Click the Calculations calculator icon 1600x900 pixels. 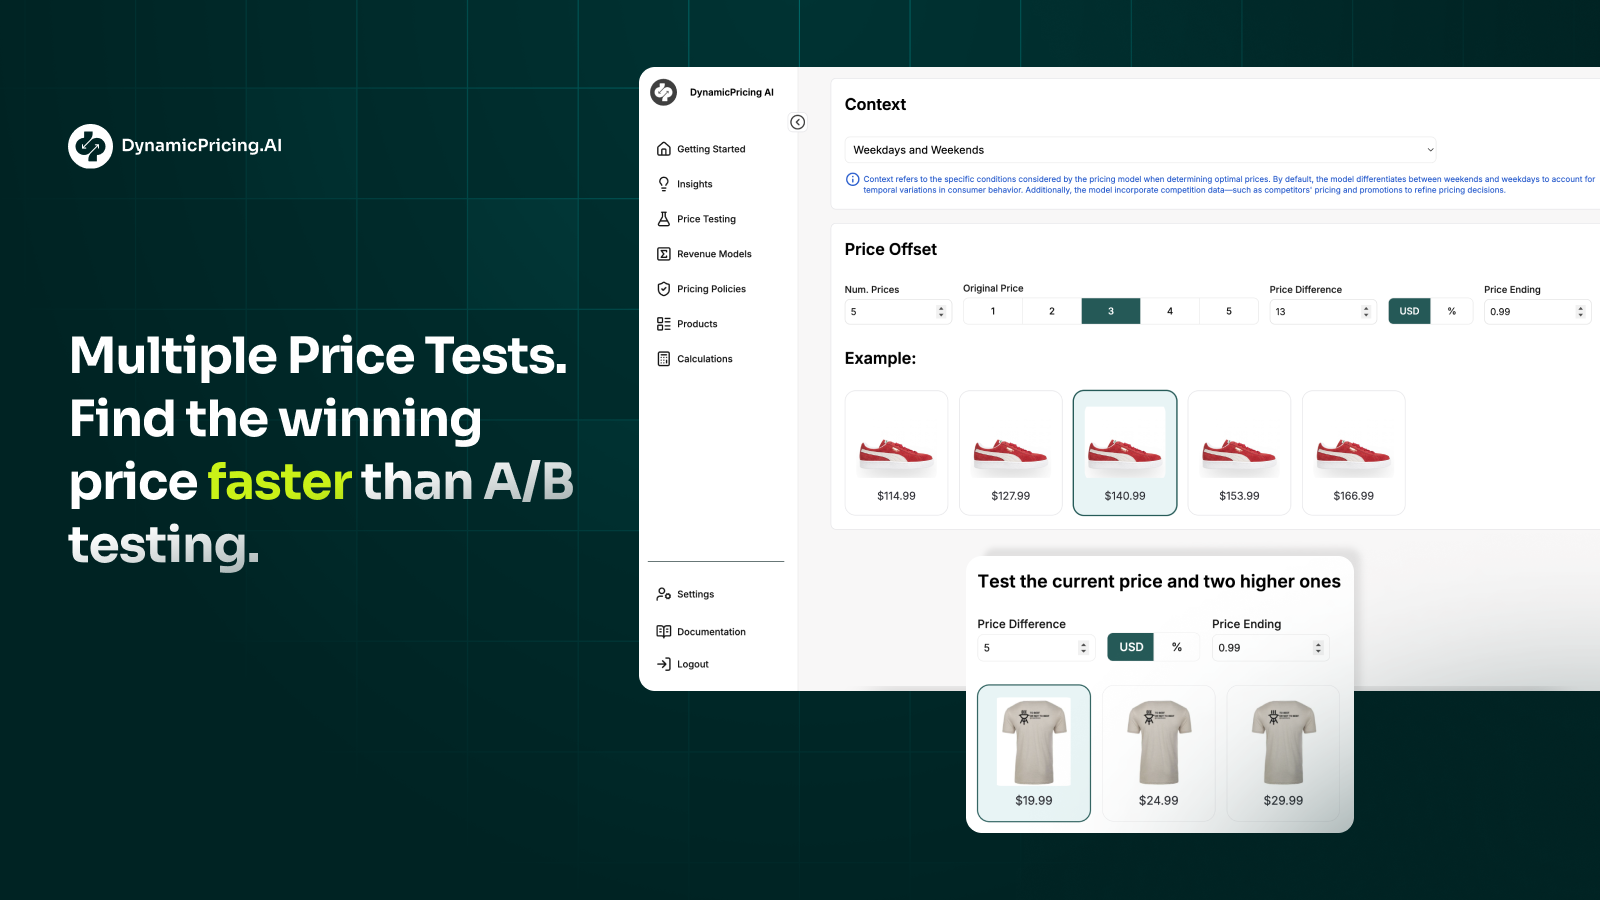[664, 359]
